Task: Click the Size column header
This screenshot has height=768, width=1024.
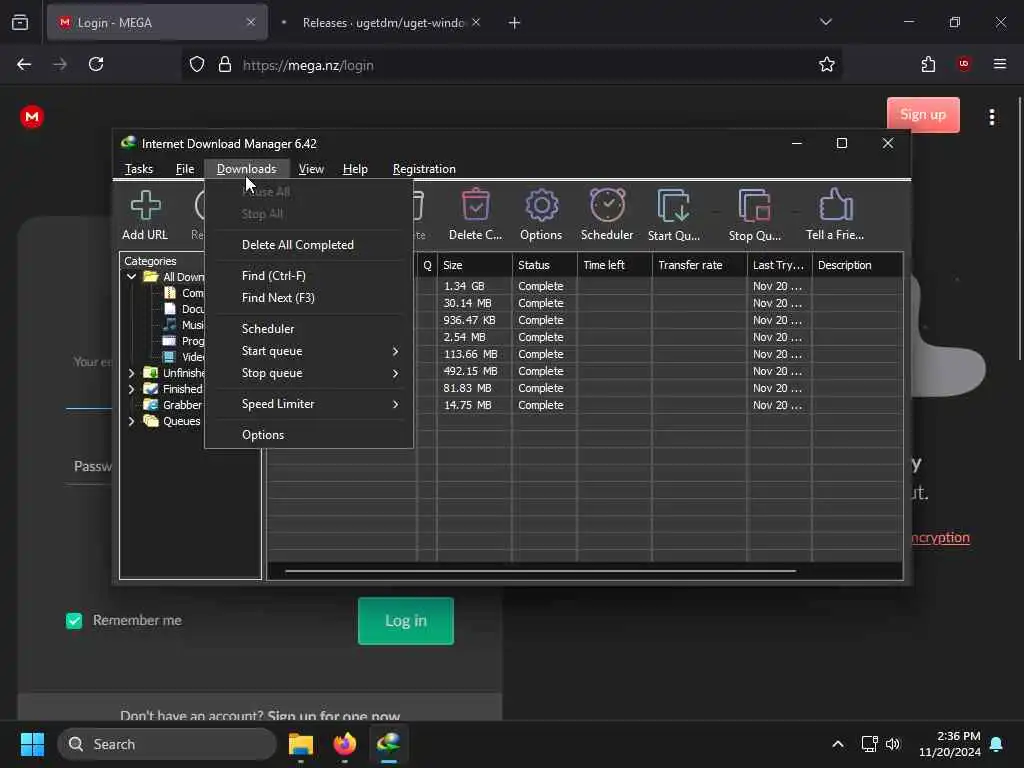Action: (x=474, y=265)
